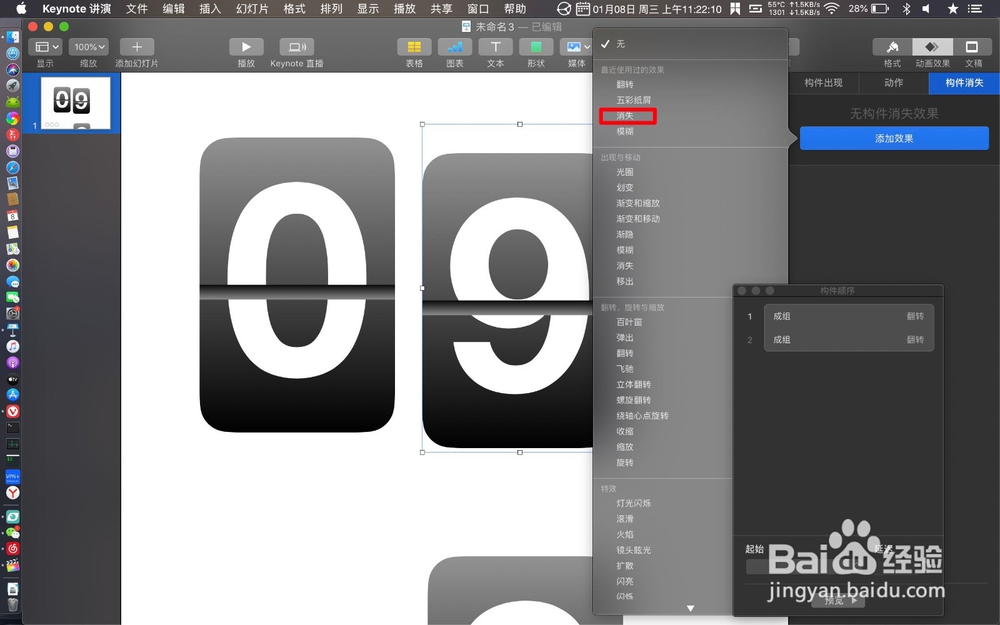
Task: Switch to the 构件出现 tab
Action: tap(823, 83)
